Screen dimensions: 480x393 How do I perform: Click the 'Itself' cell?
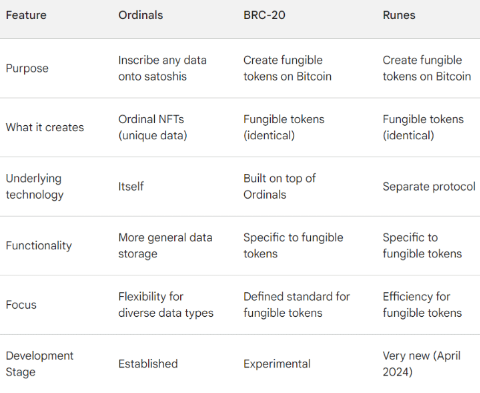131,186
